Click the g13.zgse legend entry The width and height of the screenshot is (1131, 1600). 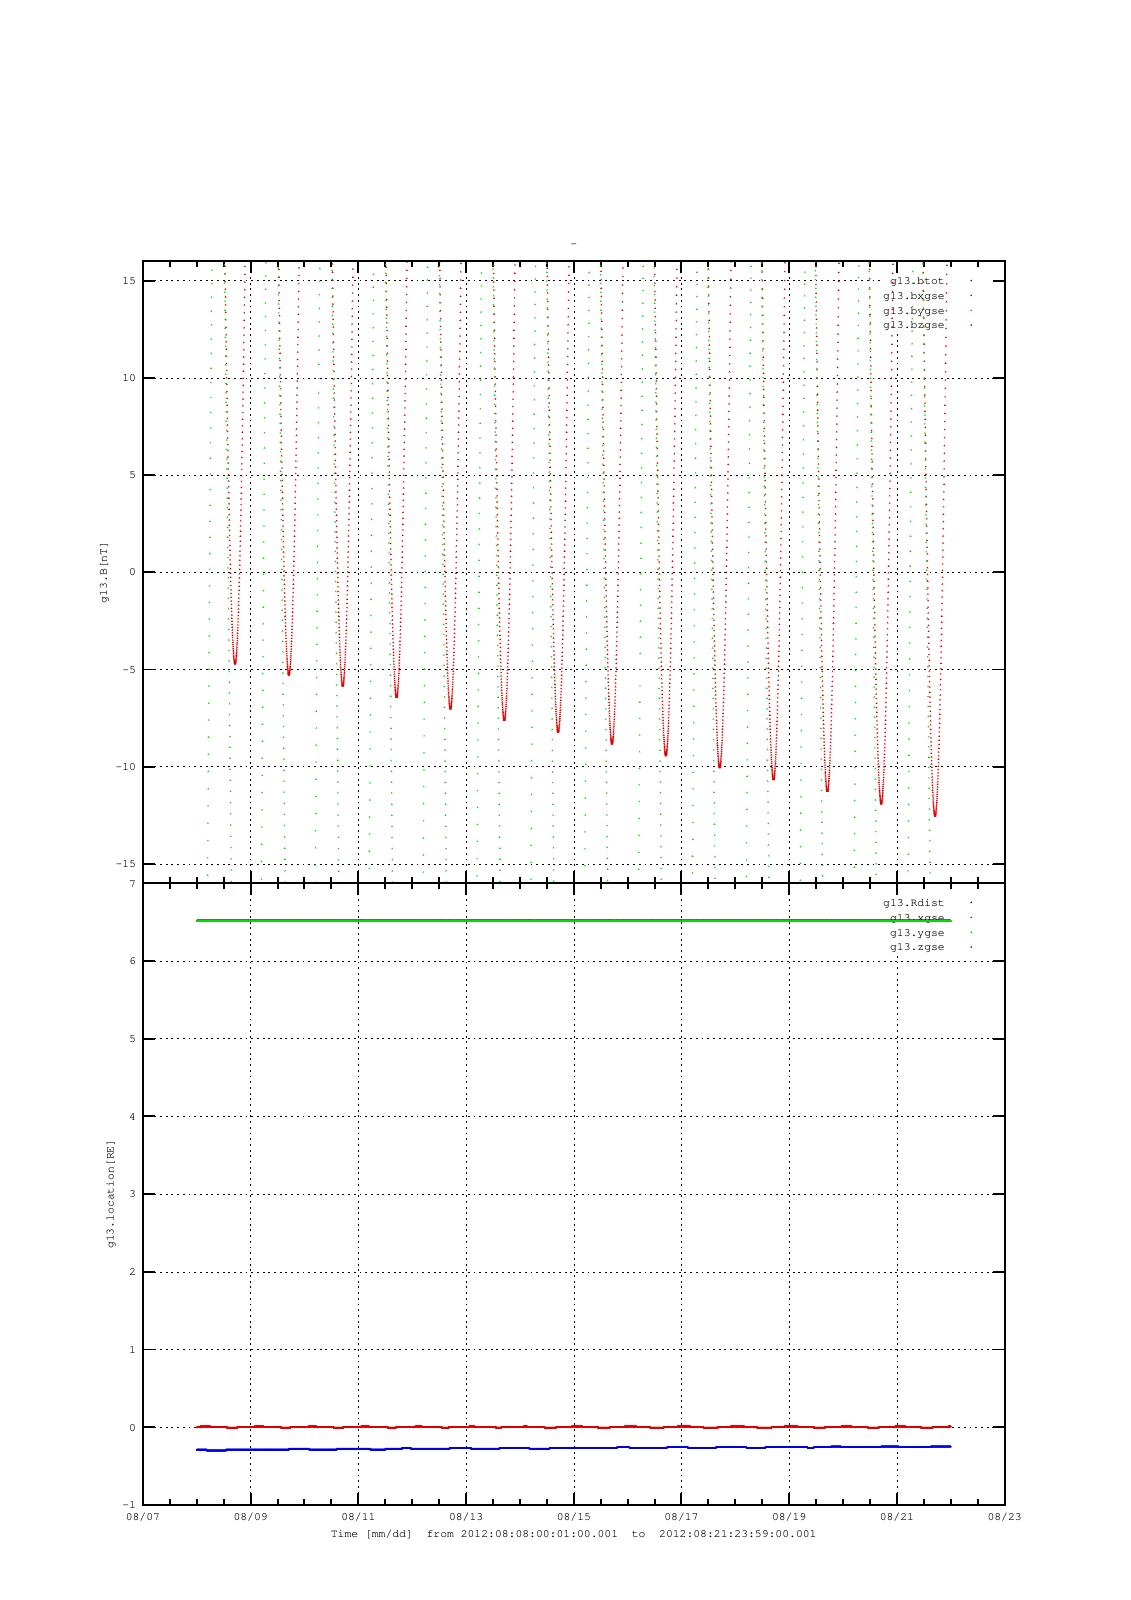tap(917, 947)
